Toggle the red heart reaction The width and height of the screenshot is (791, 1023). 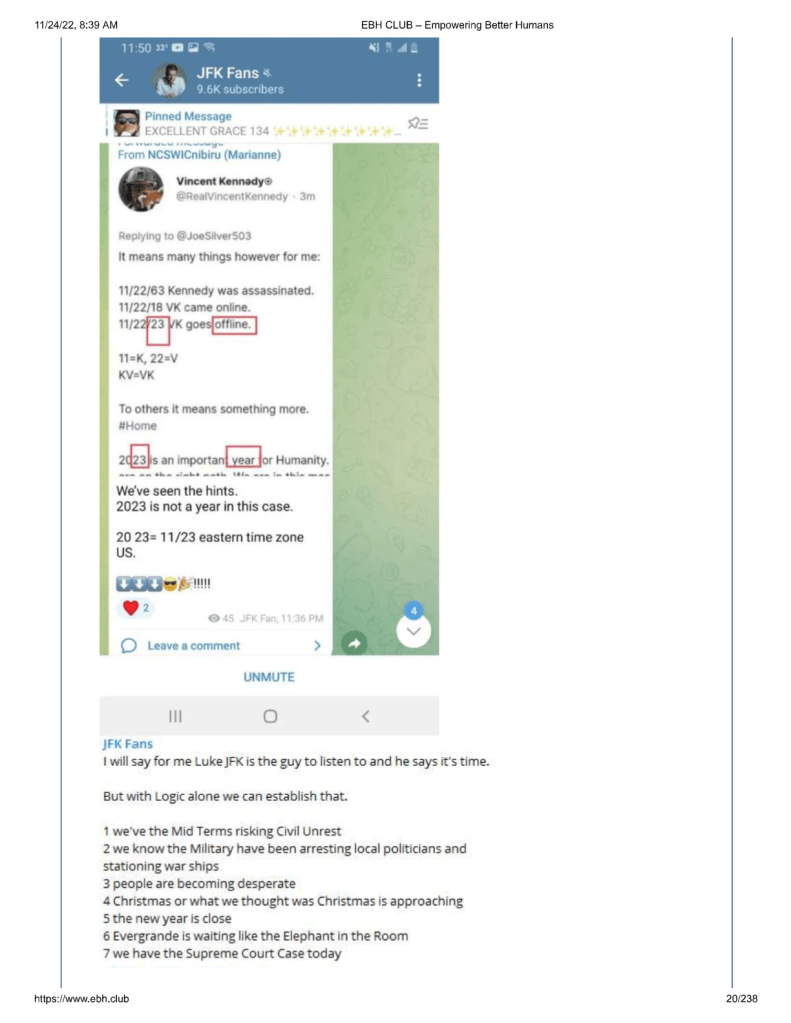point(131,607)
